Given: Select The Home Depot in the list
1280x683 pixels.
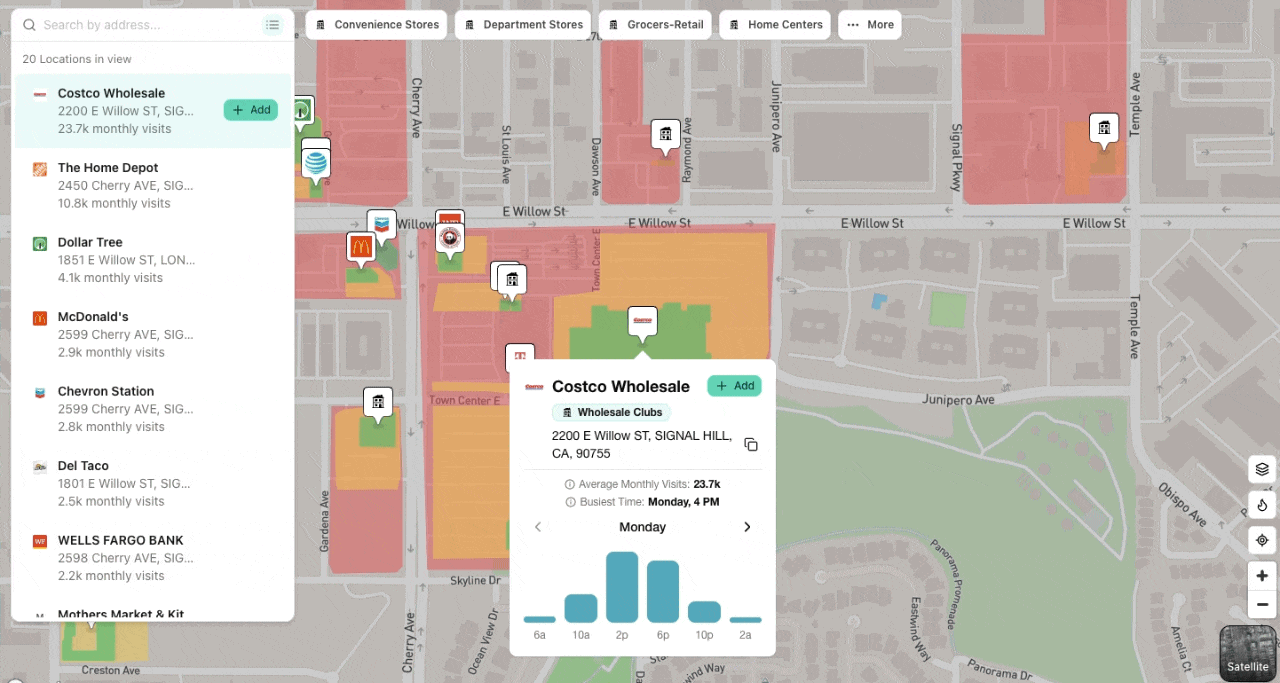Looking at the screenshot, I should [x=153, y=185].
